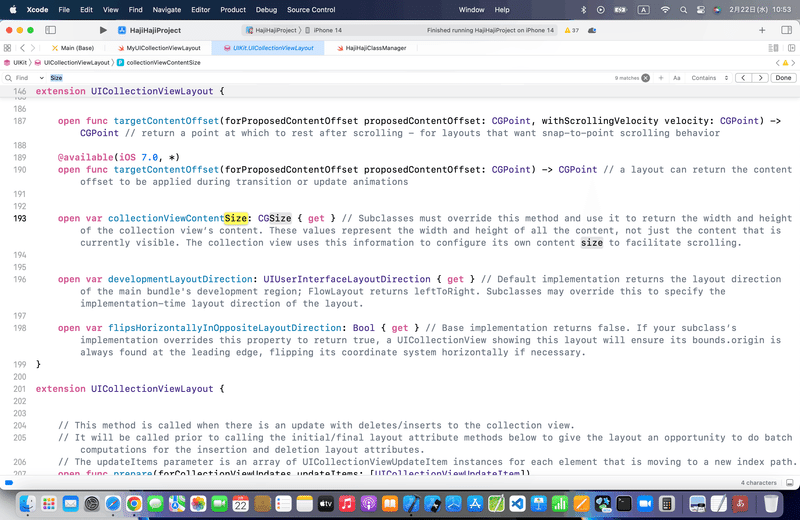800x520 pixels.
Task: Click the CGSize type on line 193
Action: coord(274,218)
